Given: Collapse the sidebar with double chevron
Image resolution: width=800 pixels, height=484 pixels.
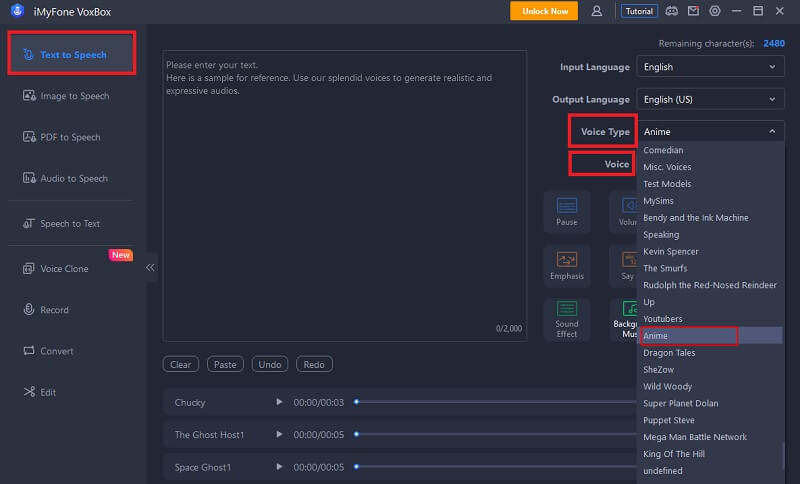Looking at the screenshot, I should [x=151, y=267].
